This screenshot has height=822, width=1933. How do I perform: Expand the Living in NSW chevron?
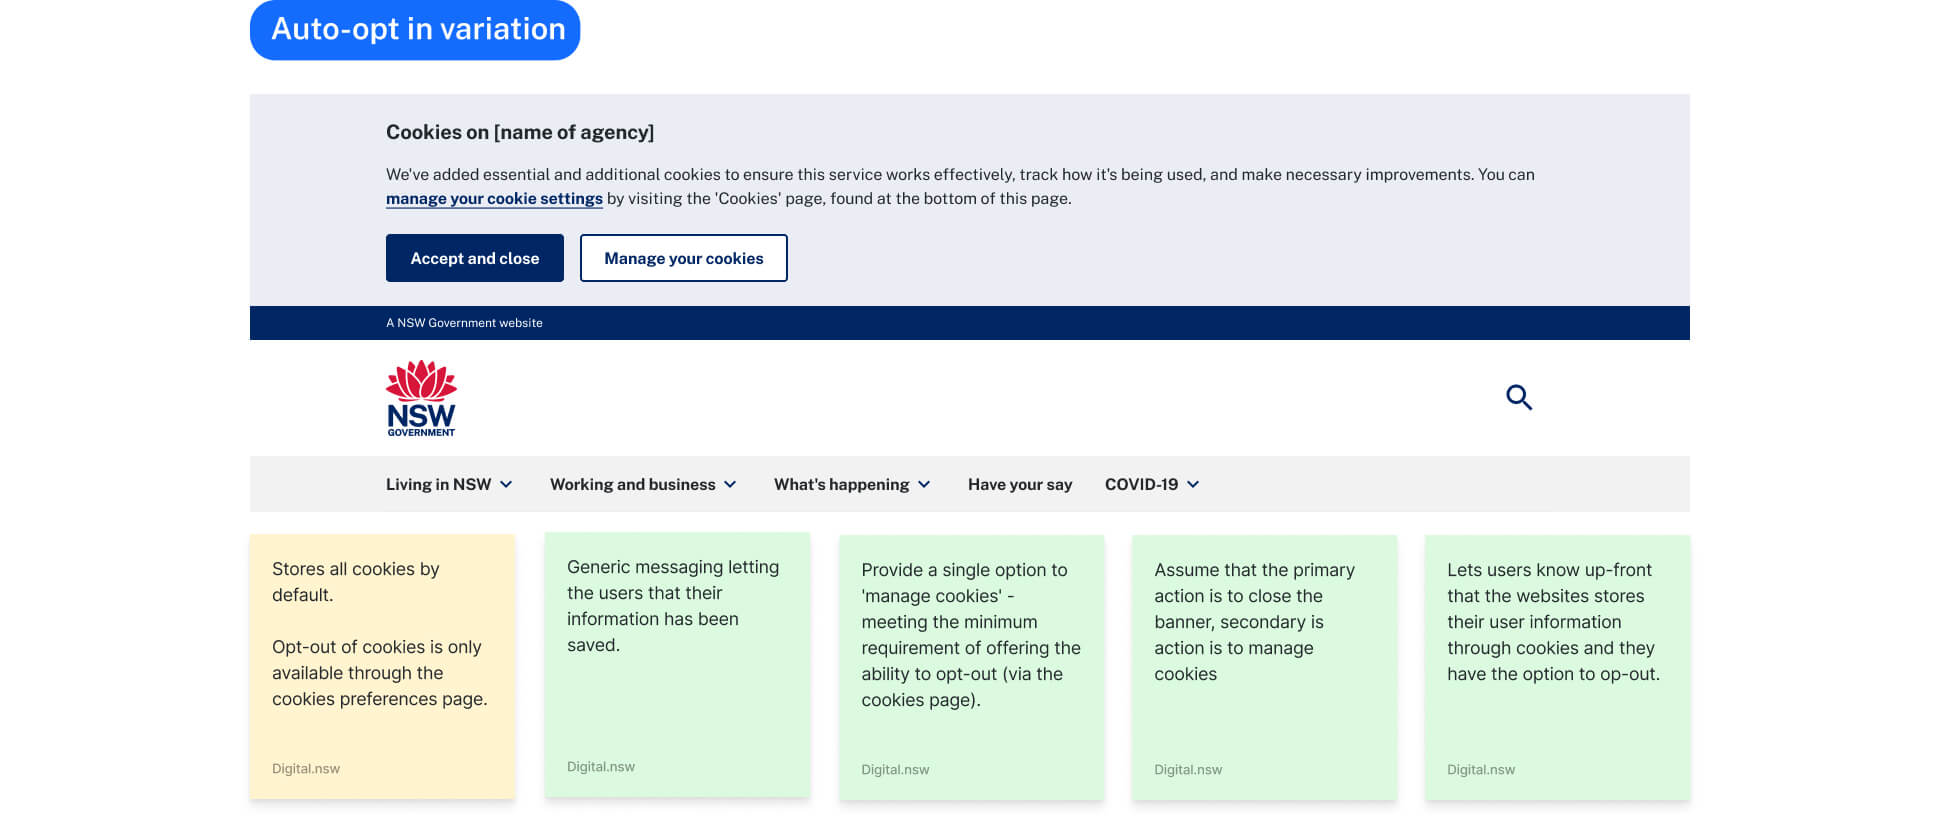[506, 485]
